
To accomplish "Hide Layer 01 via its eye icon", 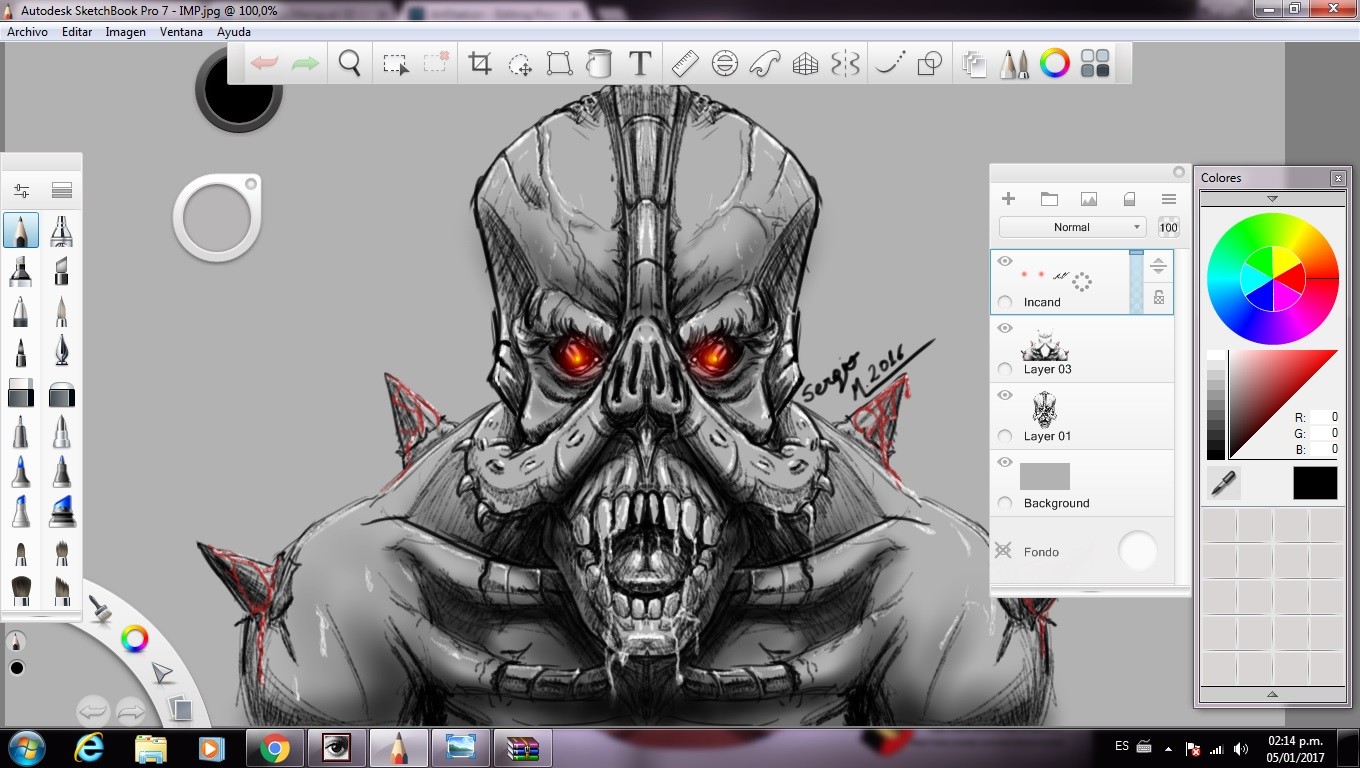I will 1005,396.
